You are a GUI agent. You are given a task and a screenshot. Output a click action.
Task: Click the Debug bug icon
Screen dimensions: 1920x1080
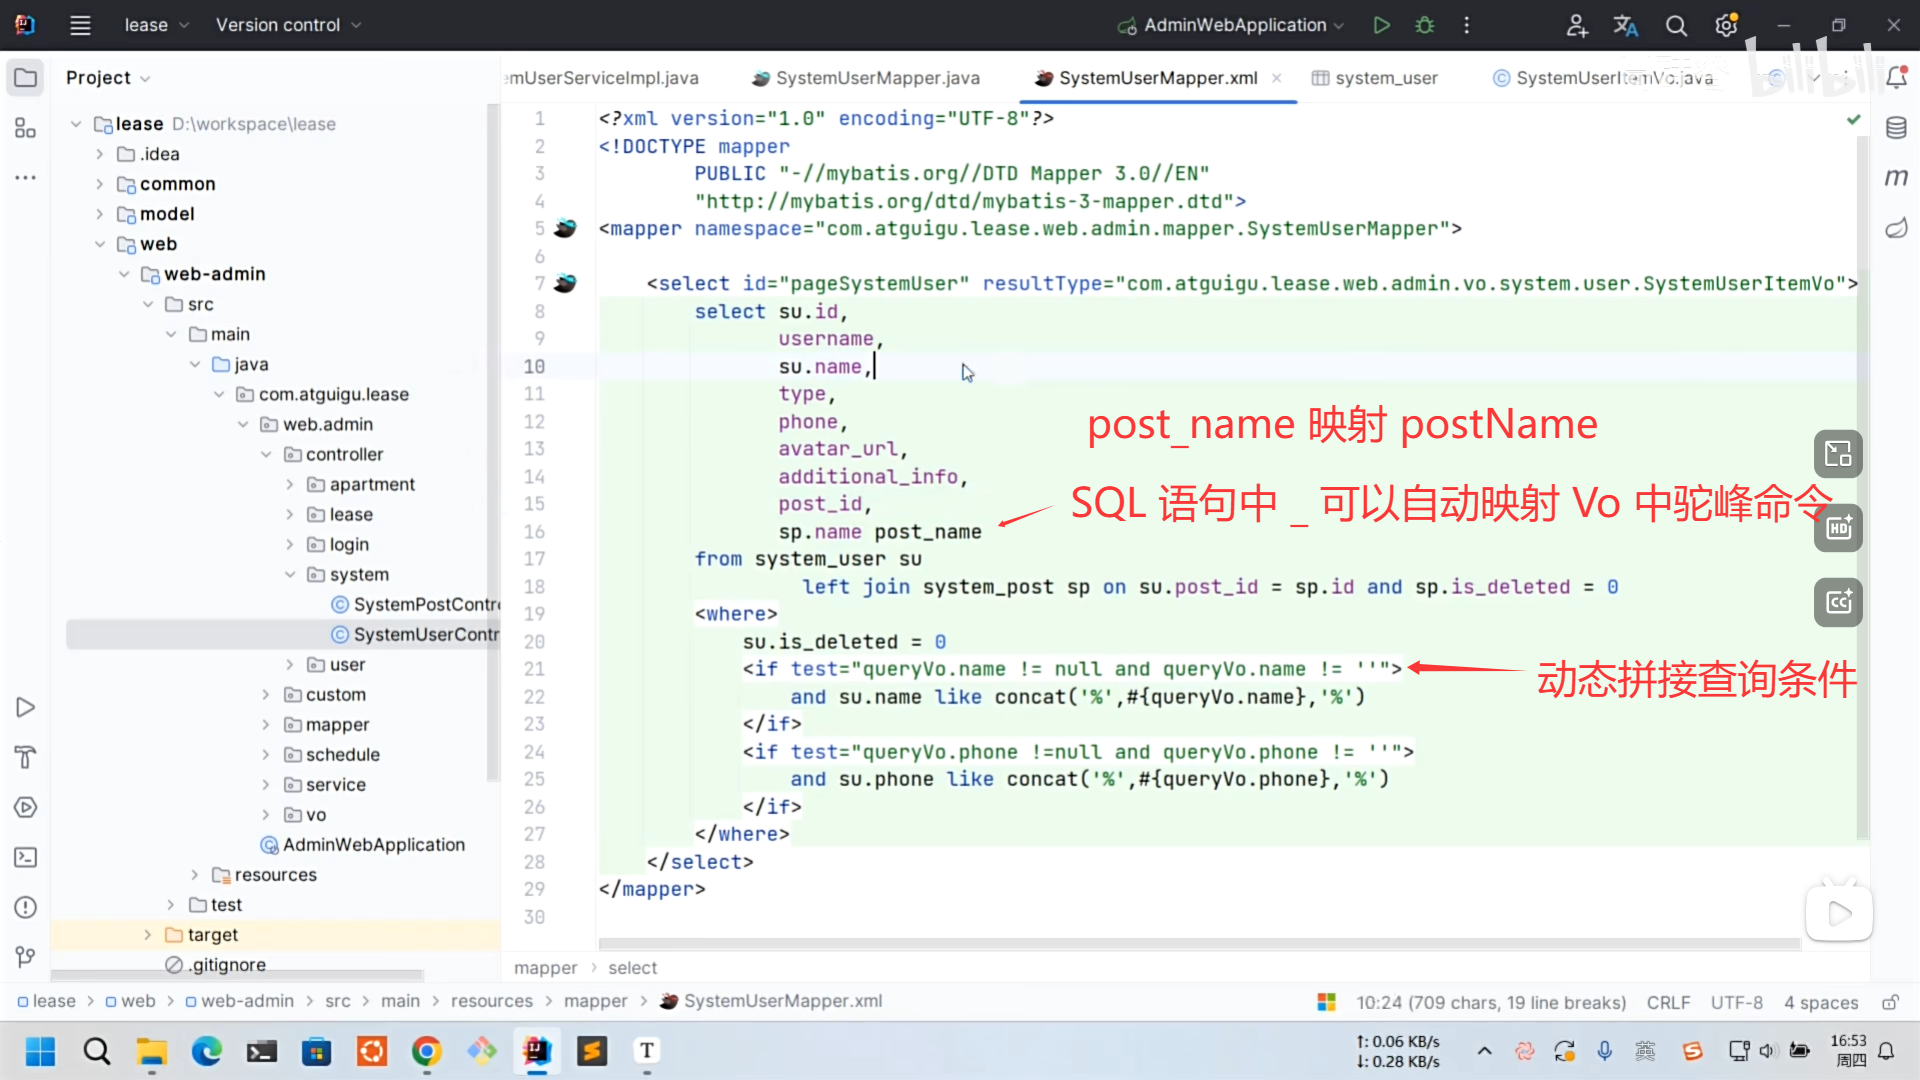tap(1425, 25)
